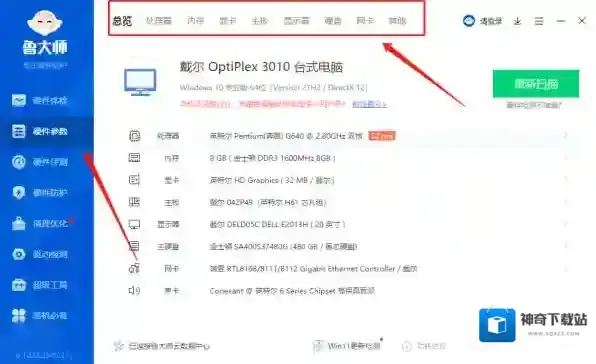This screenshot has height=364, width=596.
Task: Expand the 处理器 row chevron arrow
Action: (x=566, y=135)
